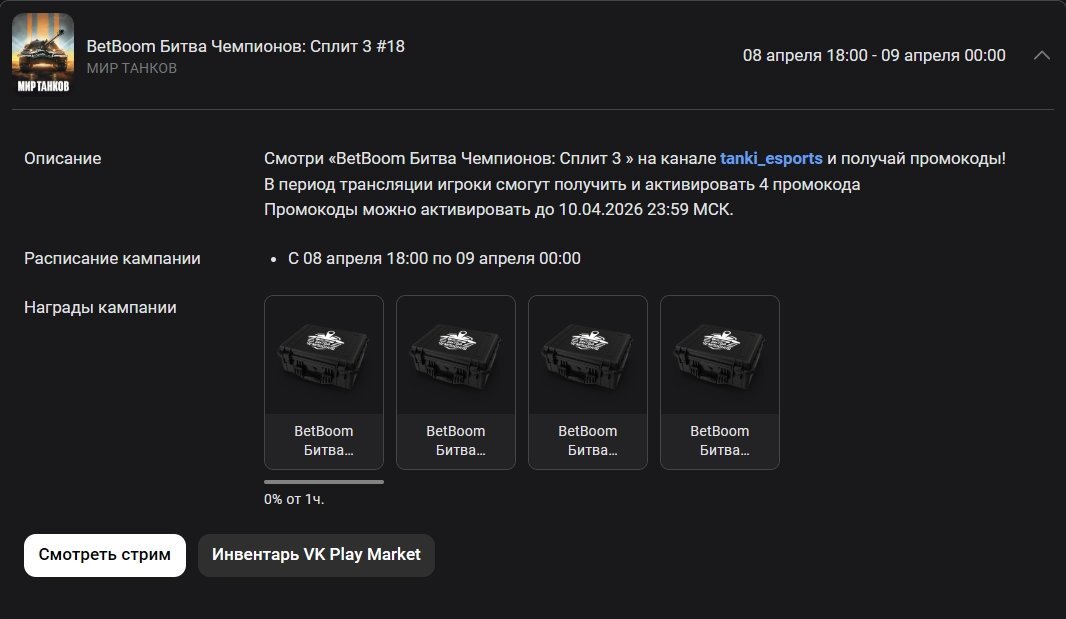Click the МИР ТАНКОВ subtitle under the title
The width and height of the screenshot is (1066, 619).
(x=132, y=68)
